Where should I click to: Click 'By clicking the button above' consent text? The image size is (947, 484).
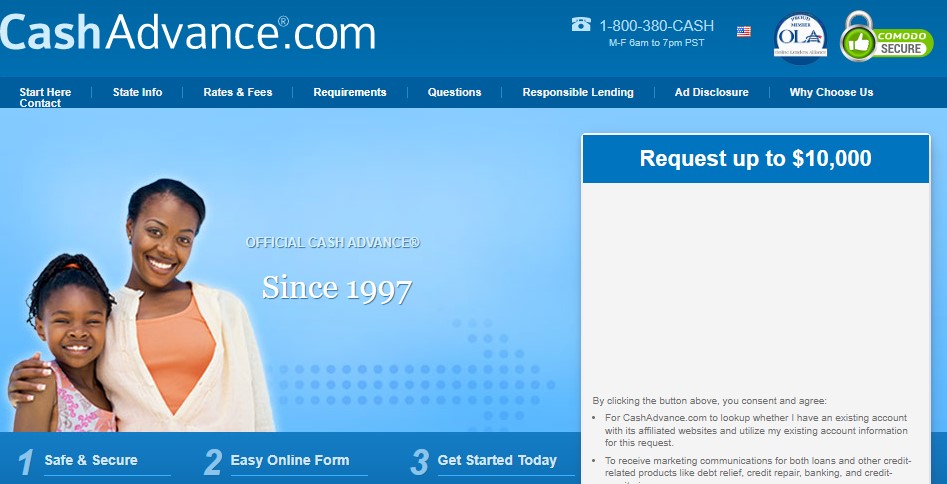tap(709, 401)
